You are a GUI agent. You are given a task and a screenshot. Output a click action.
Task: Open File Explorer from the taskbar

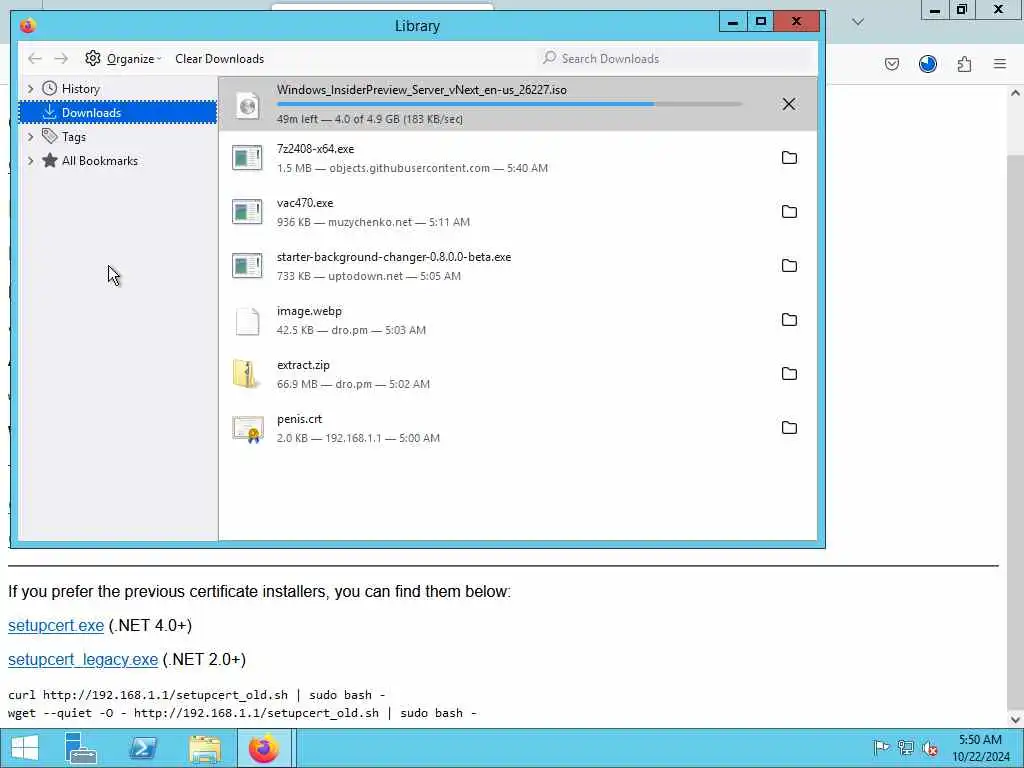[205, 748]
